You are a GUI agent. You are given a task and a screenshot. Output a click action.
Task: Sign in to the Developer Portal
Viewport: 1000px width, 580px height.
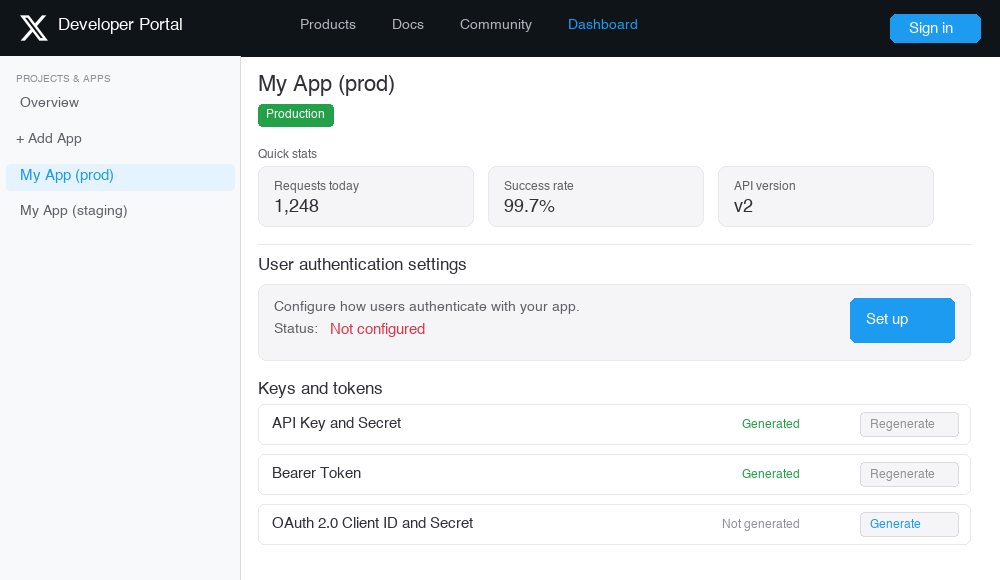934,28
